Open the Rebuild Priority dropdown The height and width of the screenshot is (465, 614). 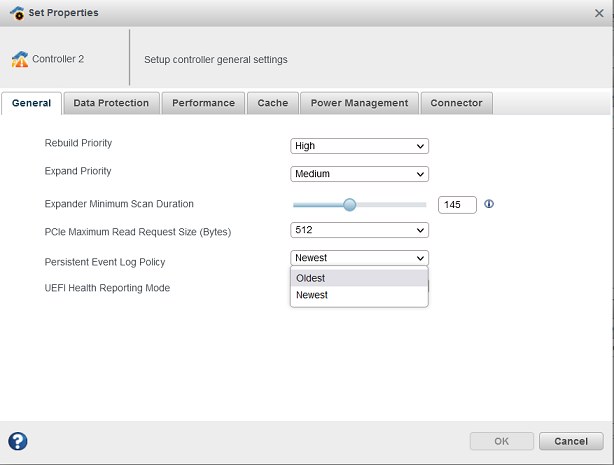(x=359, y=146)
